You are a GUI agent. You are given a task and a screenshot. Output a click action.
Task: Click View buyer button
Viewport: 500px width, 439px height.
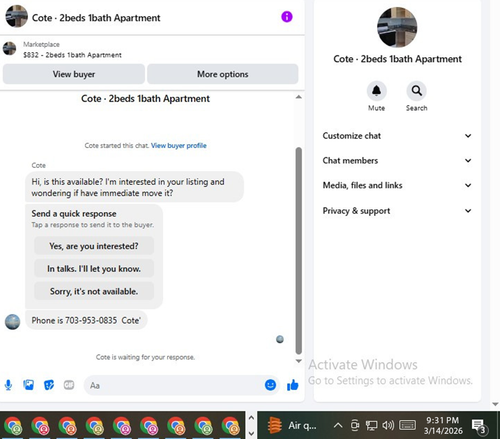[74, 74]
